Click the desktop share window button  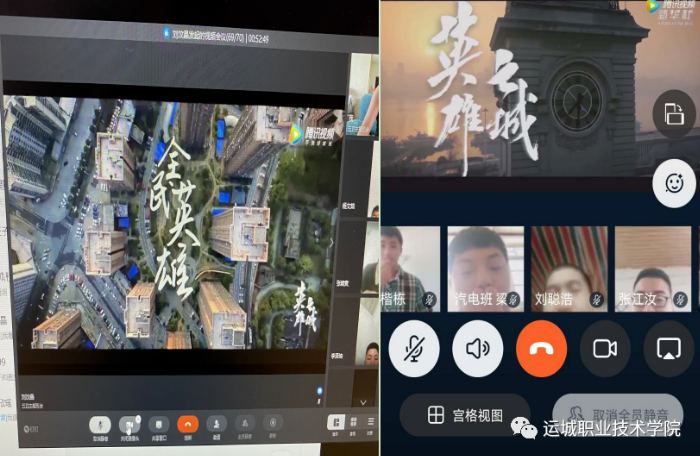(158, 424)
